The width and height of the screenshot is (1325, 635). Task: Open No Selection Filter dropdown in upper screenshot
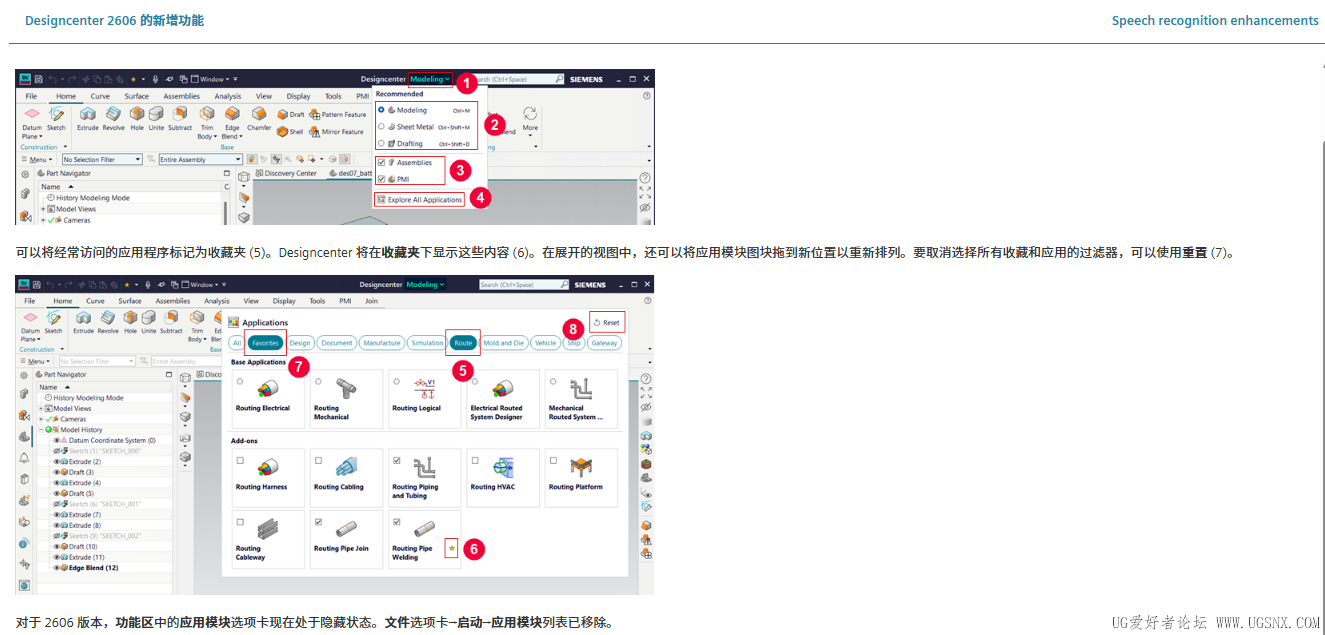tap(101, 159)
